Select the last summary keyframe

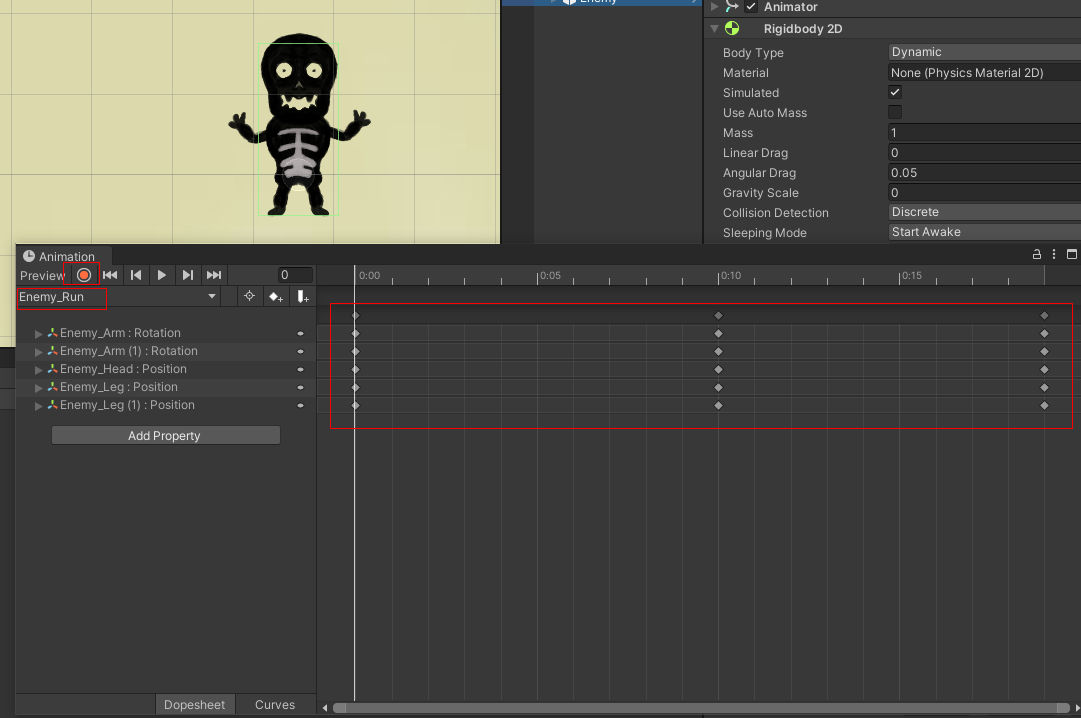[x=1044, y=315]
